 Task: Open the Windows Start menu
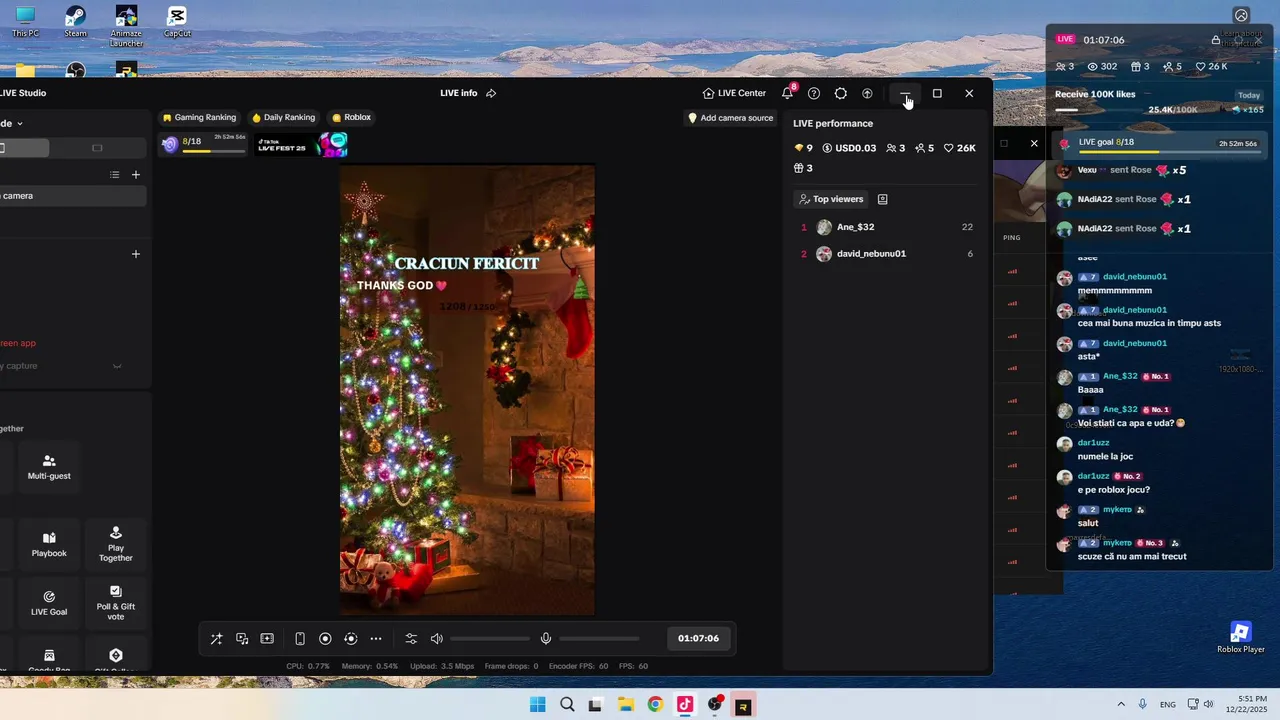point(537,704)
